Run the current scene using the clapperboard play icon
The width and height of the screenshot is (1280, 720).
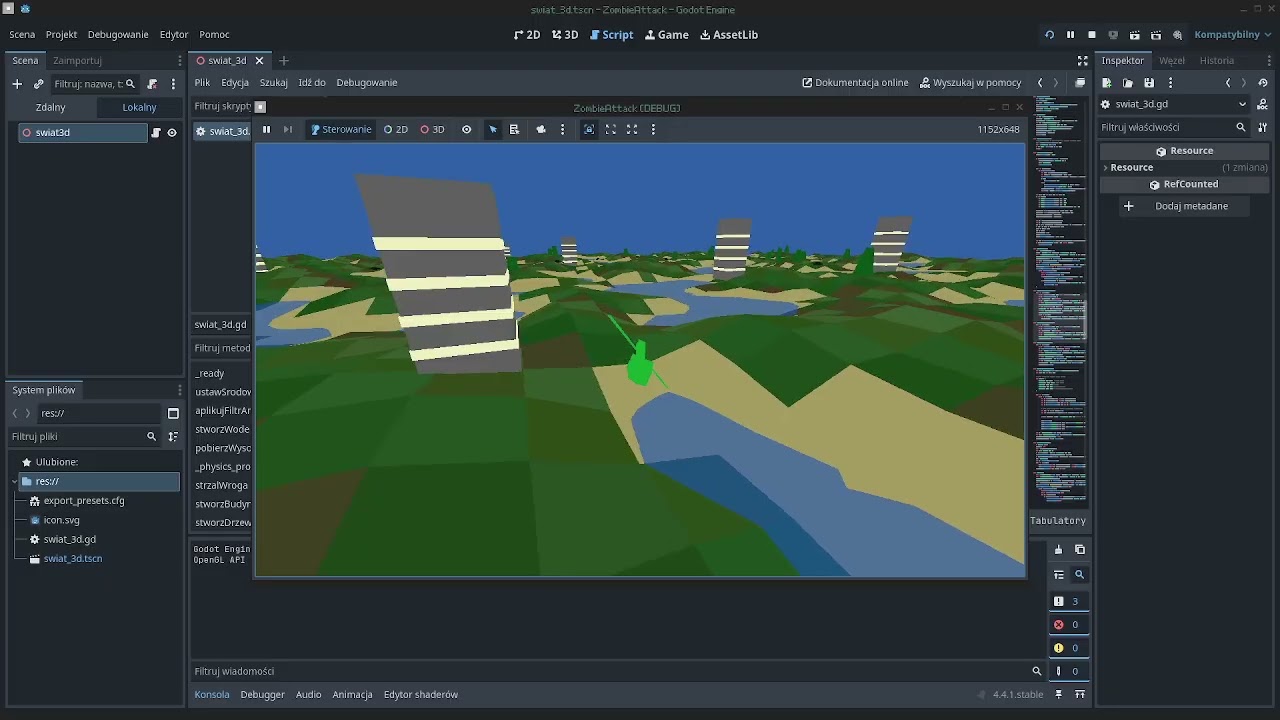coord(1134,35)
